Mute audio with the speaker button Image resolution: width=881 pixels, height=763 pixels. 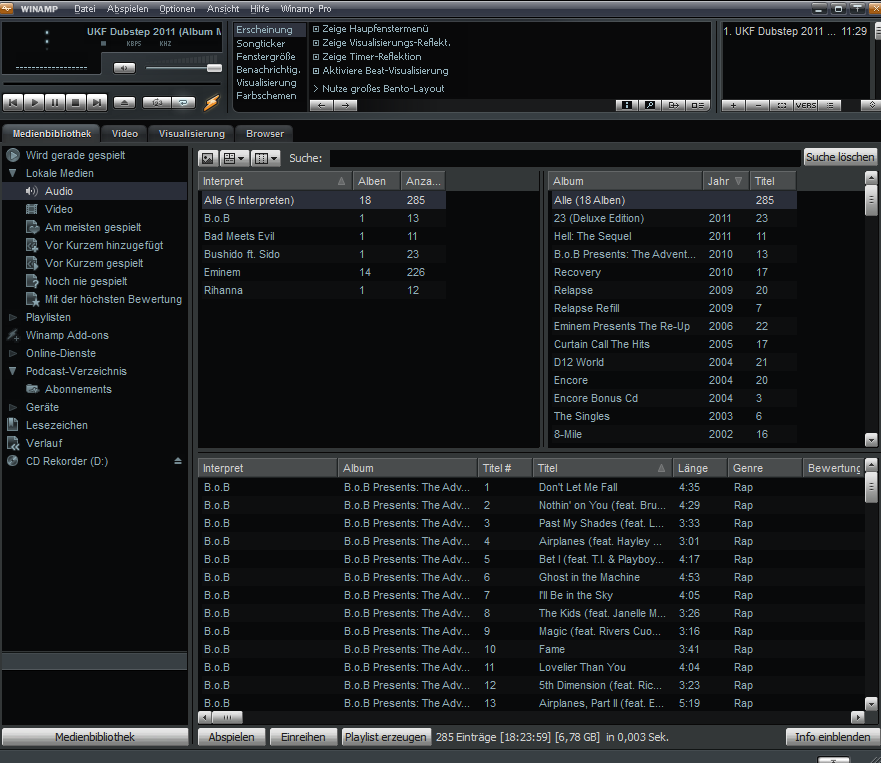(x=124, y=68)
